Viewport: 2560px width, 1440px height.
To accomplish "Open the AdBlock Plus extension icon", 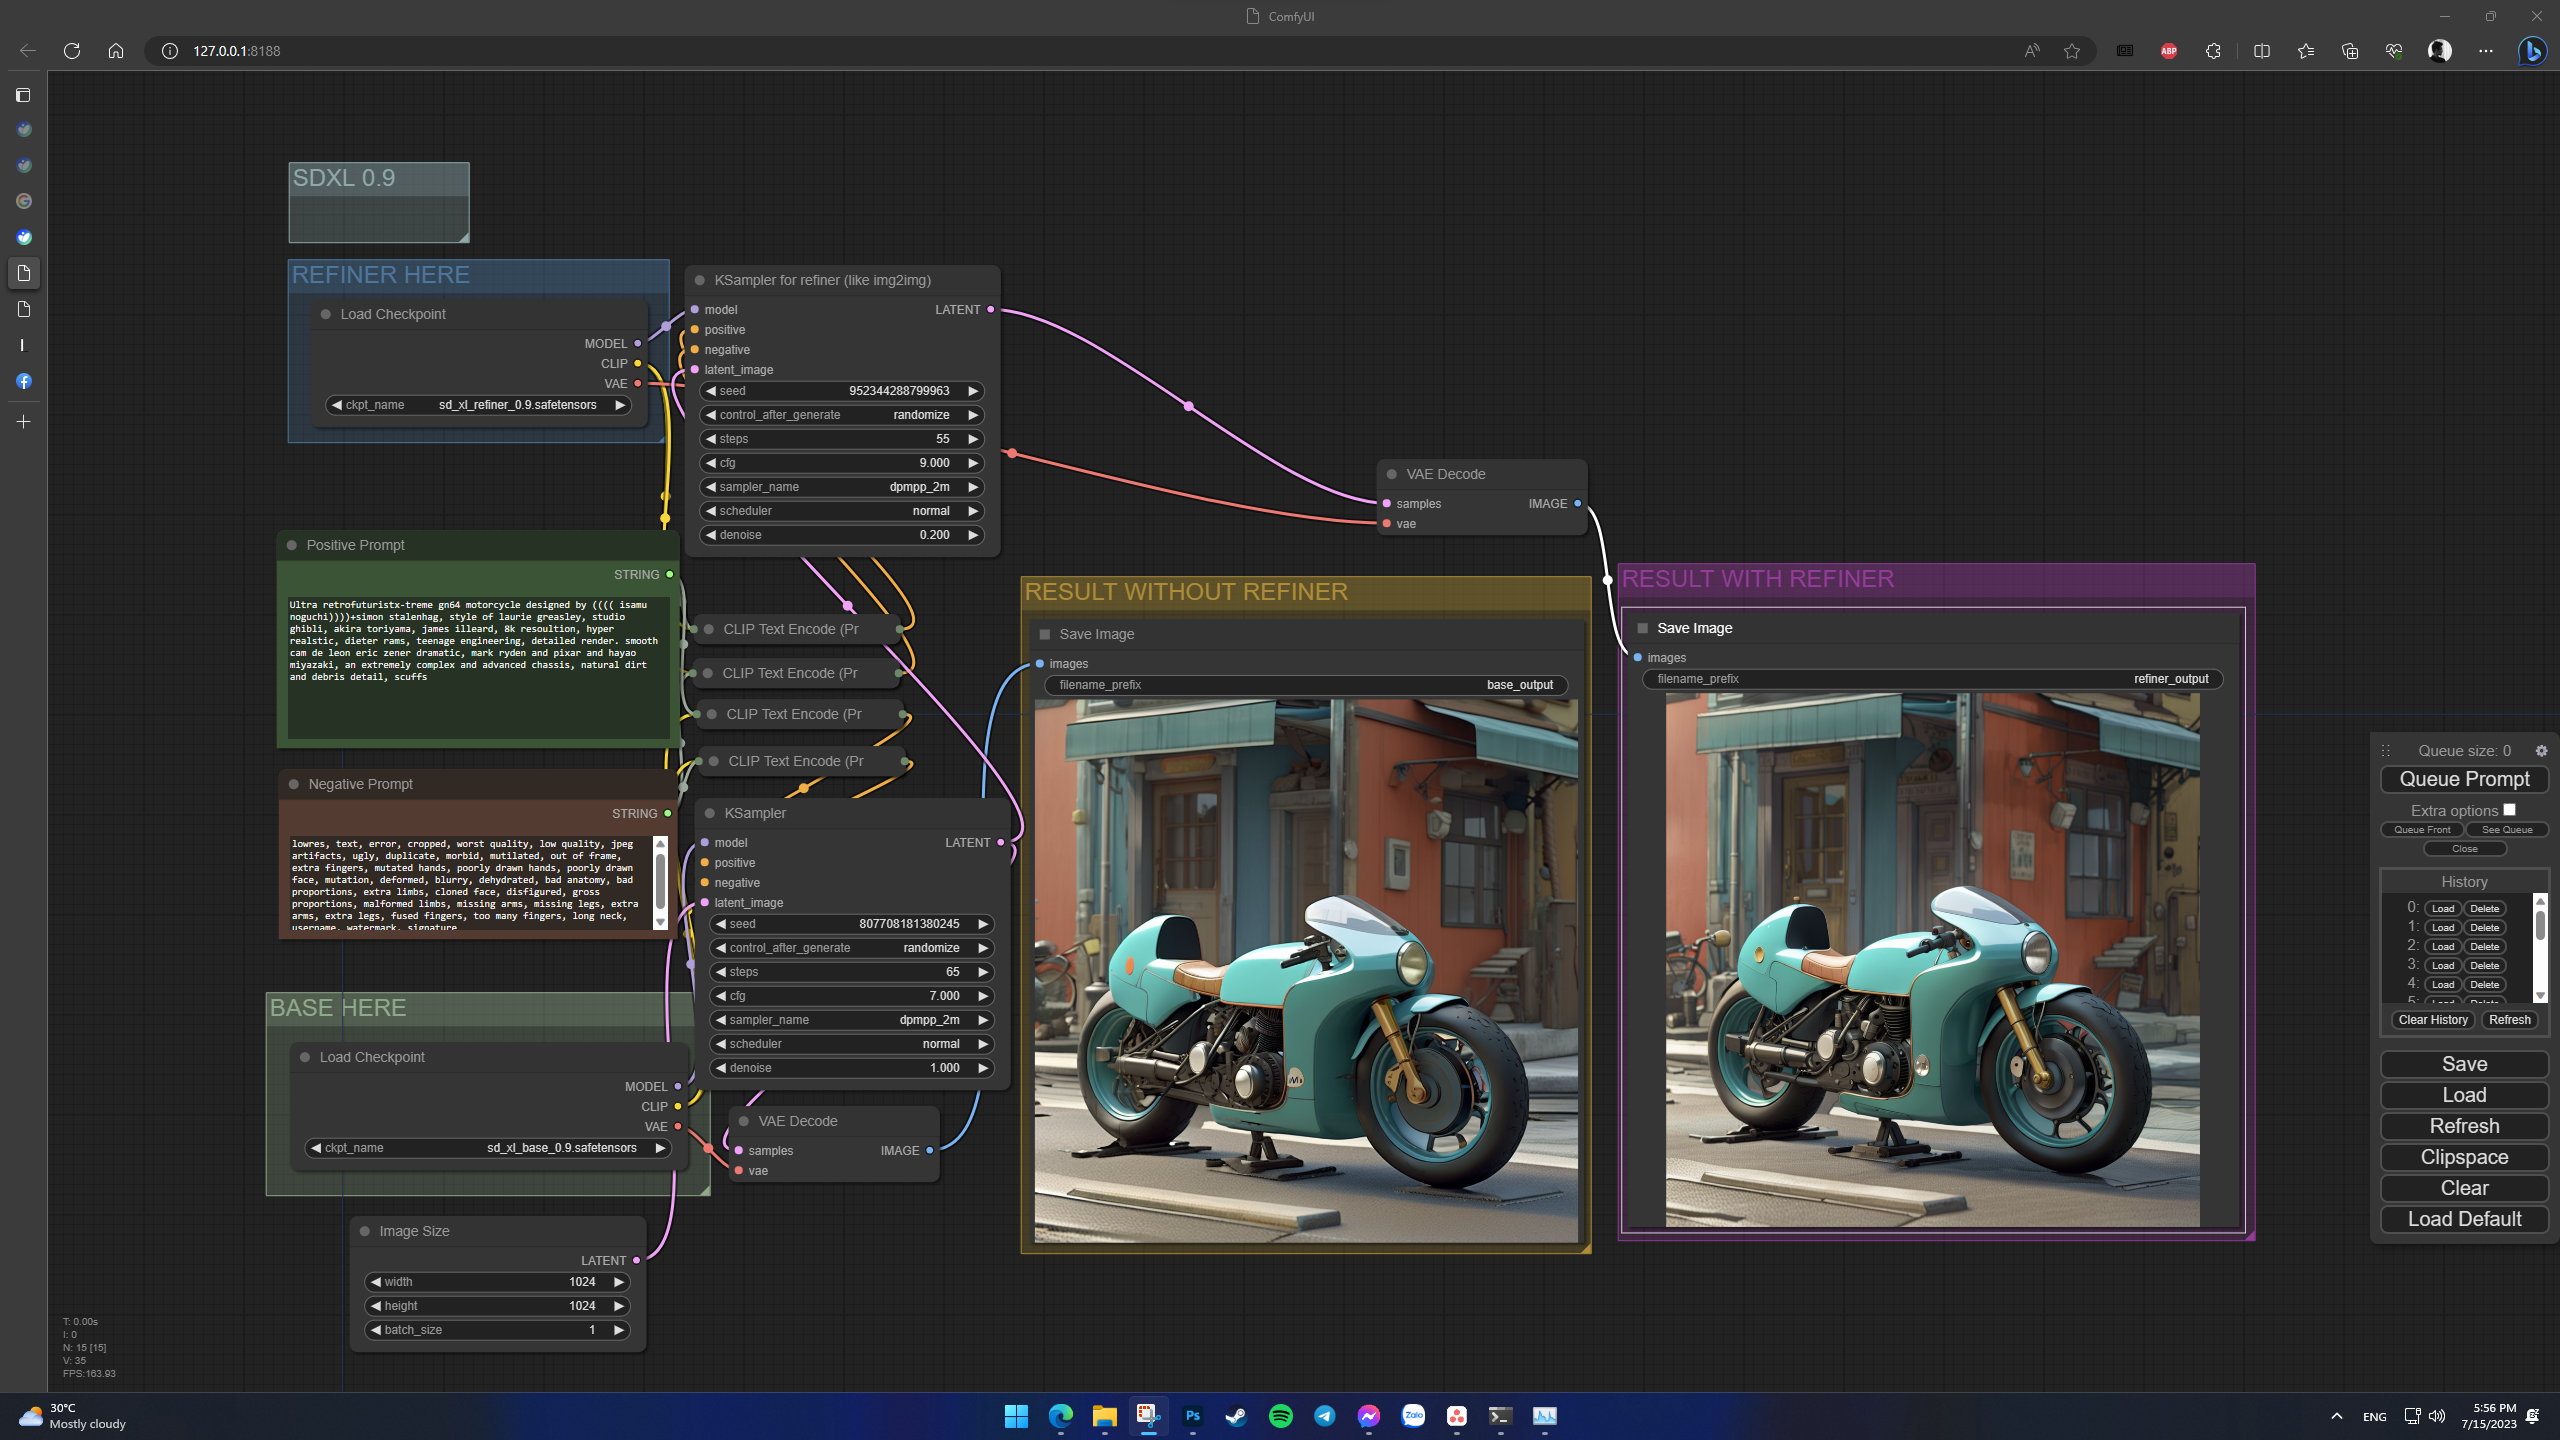I will 2169,51.
